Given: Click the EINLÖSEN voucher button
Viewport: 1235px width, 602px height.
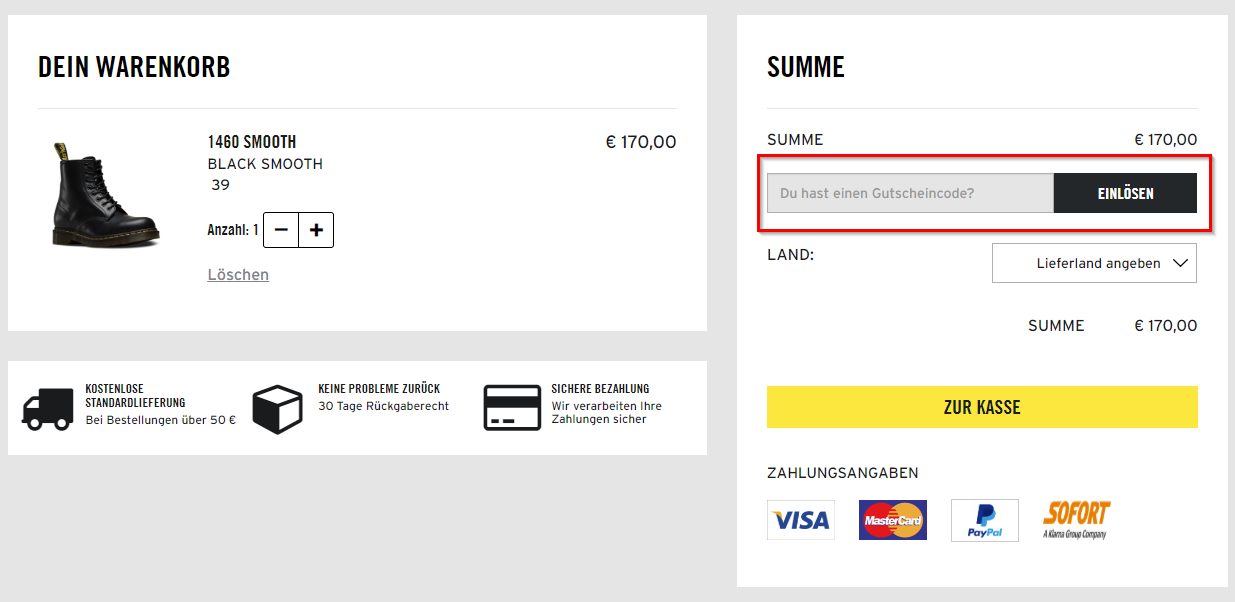Looking at the screenshot, I should click(x=1125, y=193).
